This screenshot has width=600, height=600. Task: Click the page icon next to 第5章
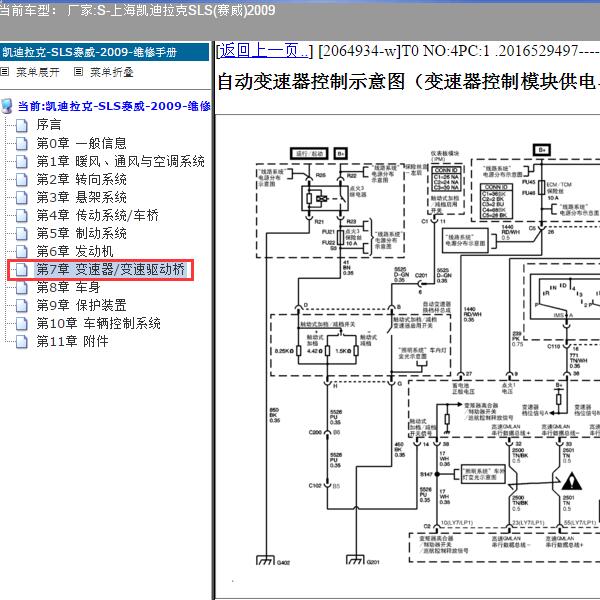tap(22, 233)
